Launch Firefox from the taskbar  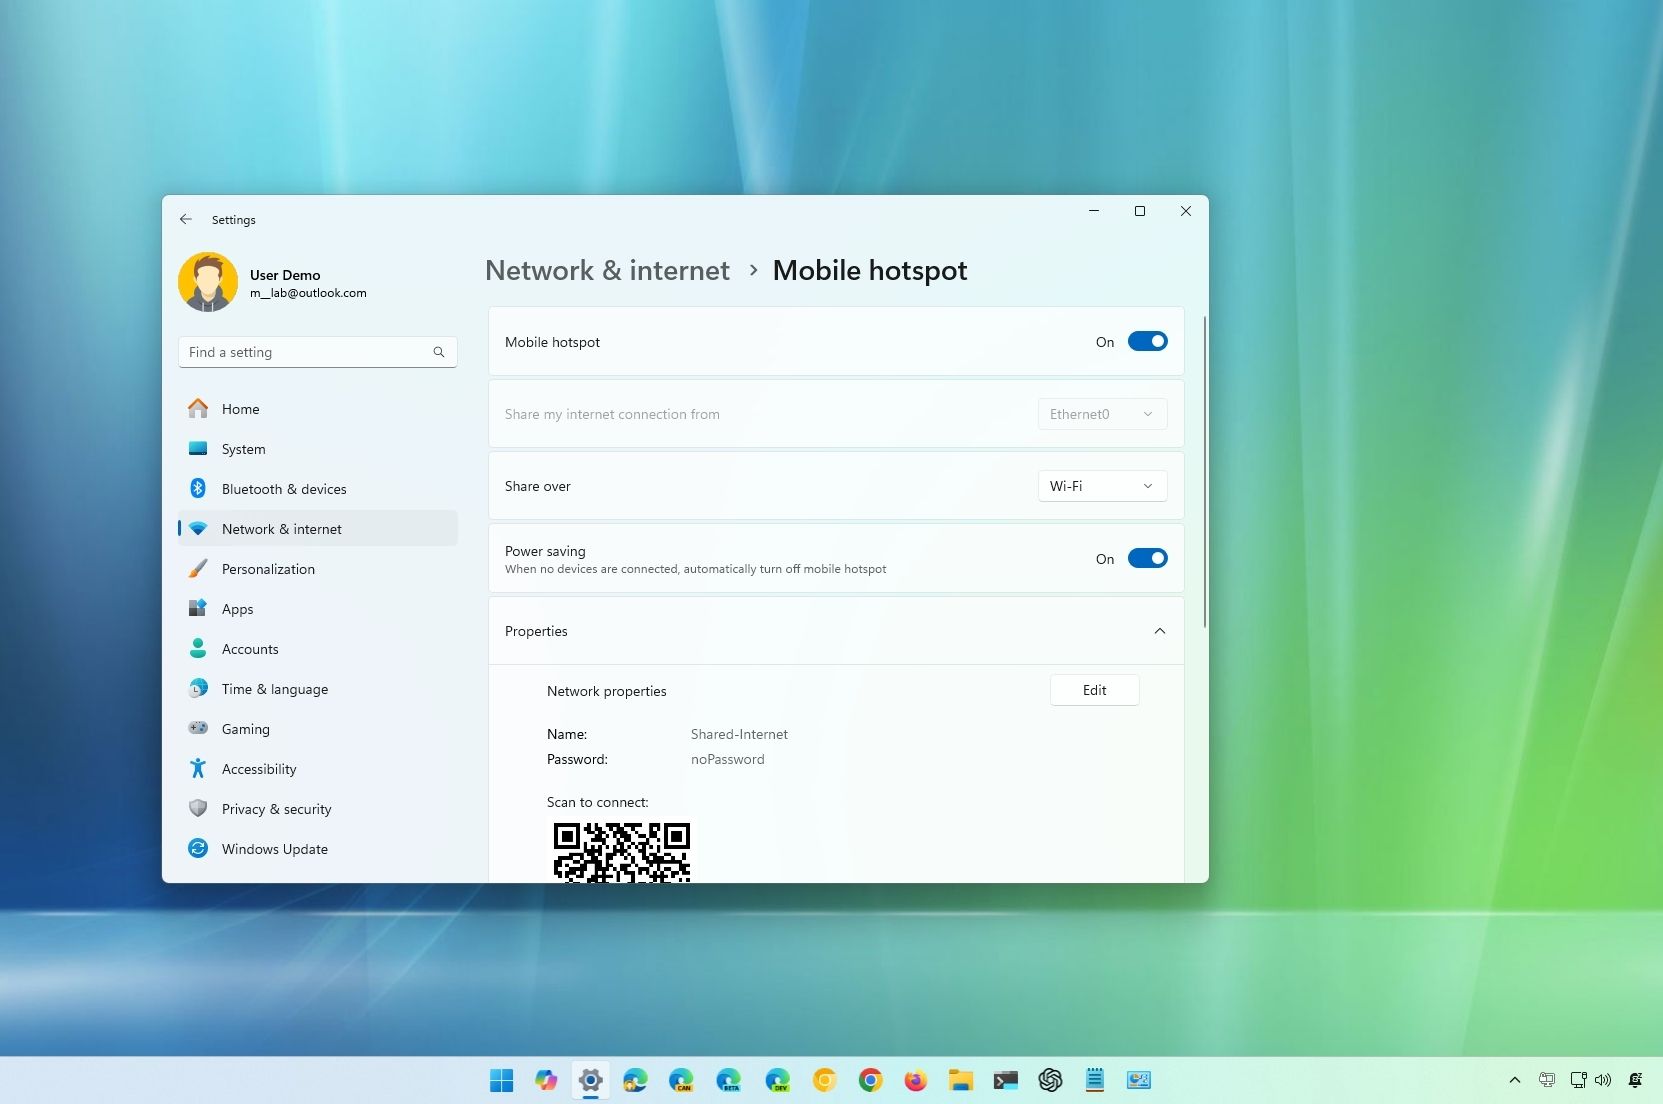click(915, 1080)
